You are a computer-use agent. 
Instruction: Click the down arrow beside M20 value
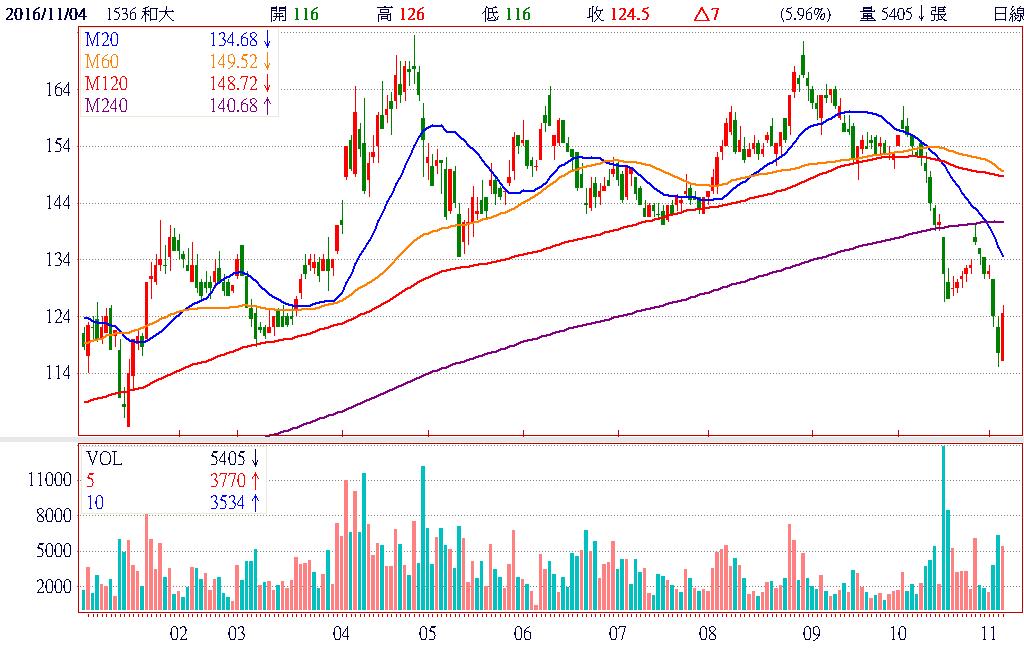(x=267, y=38)
